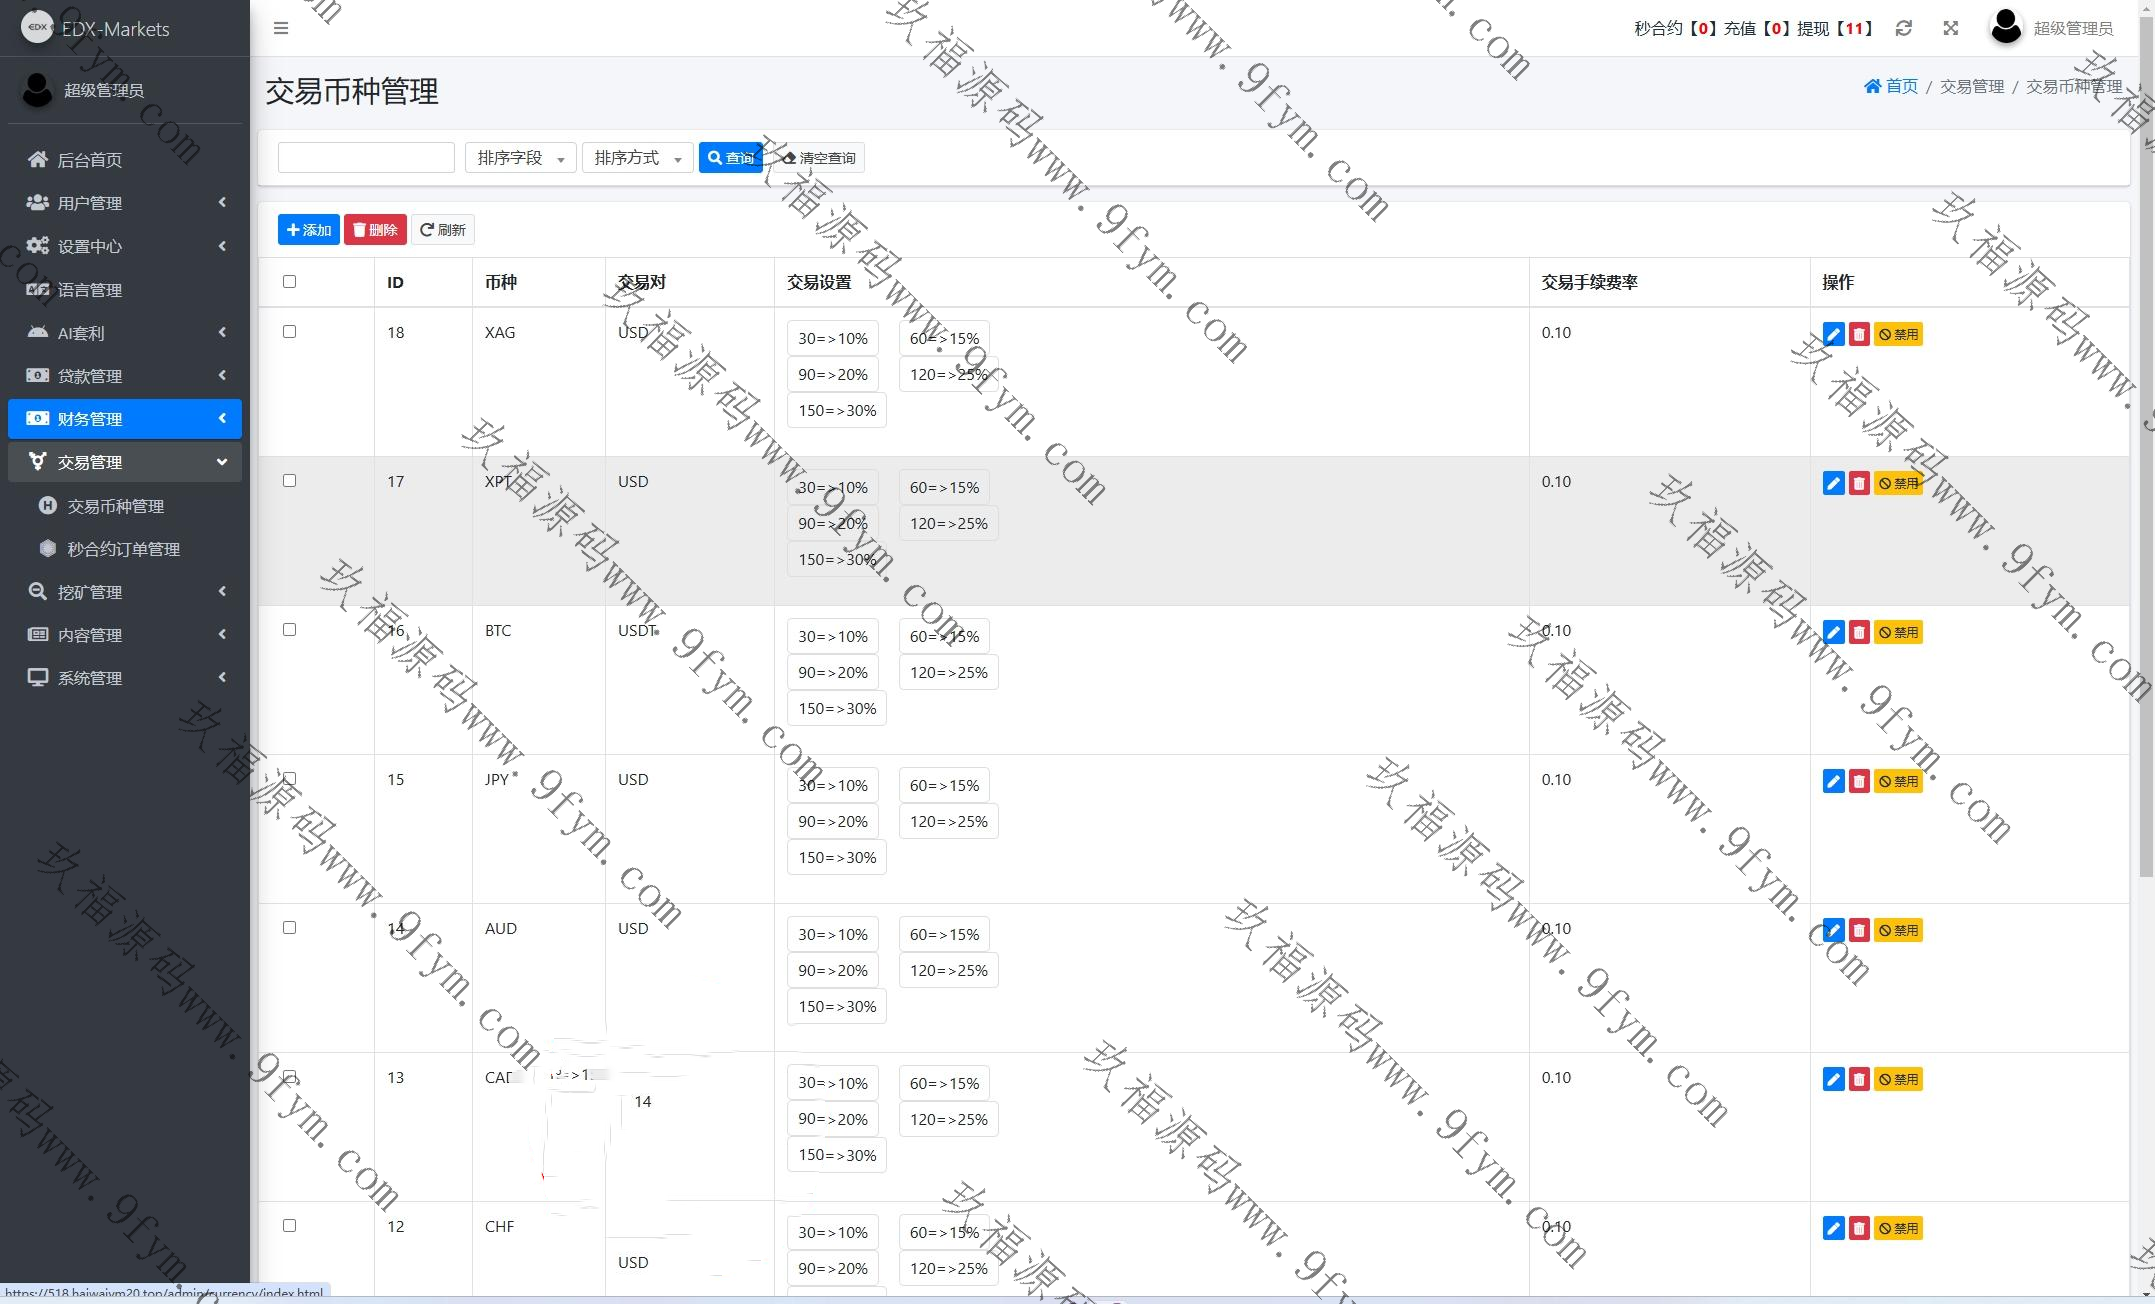Select 后台首页 in the sidebar
Viewport: 2155px width, 1304px height.
(x=90, y=160)
